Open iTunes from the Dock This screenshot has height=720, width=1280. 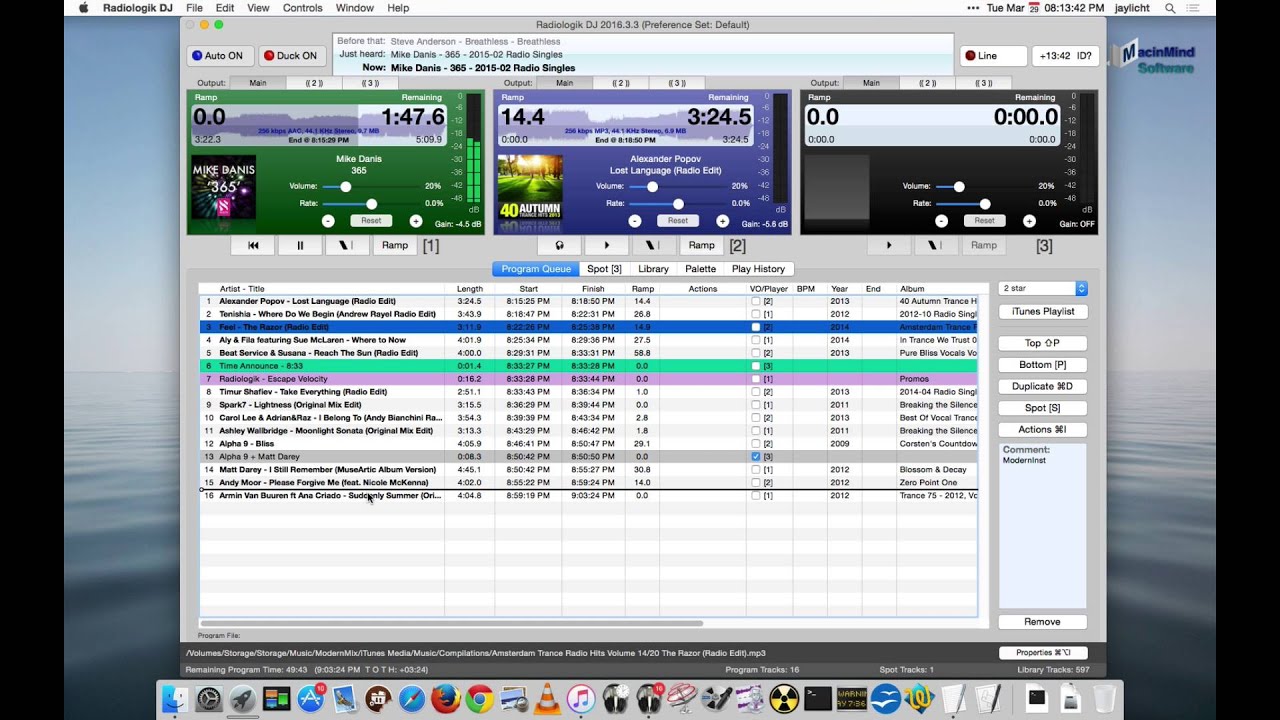pyautogui.click(x=581, y=698)
